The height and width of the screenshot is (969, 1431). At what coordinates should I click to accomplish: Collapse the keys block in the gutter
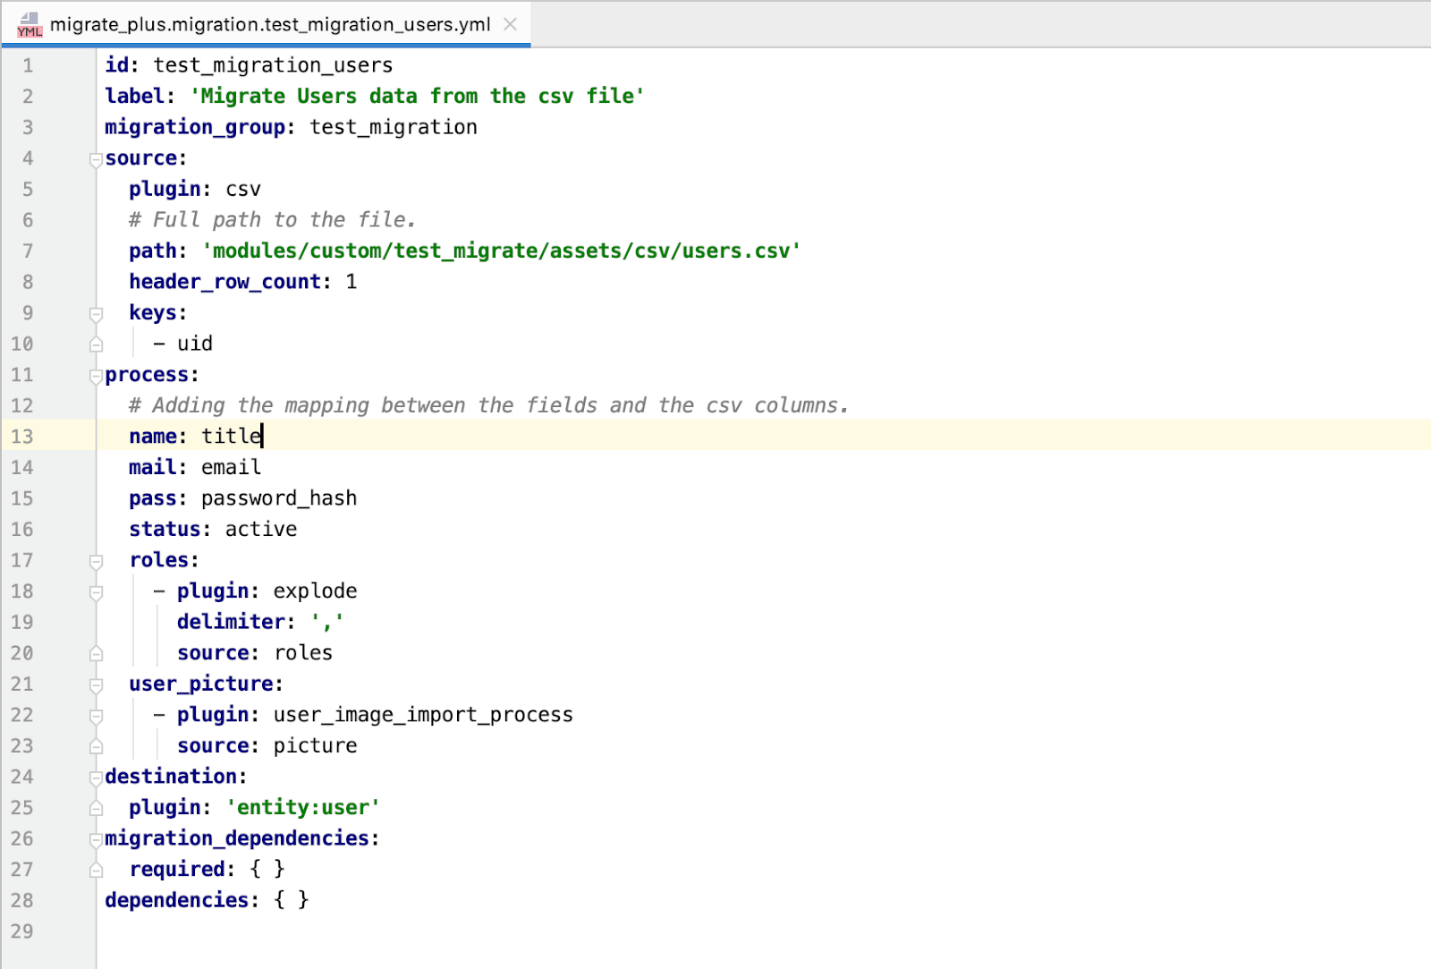point(96,313)
